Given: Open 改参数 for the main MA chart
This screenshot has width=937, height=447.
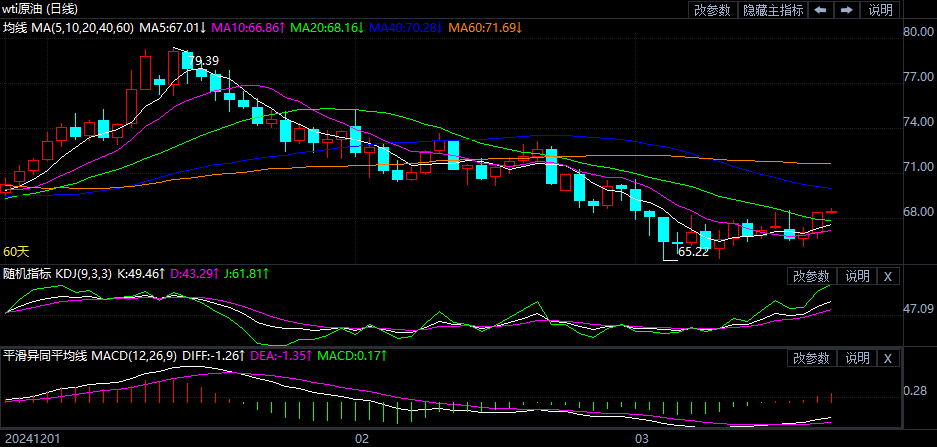Looking at the screenshot, I should tap(712, 10).
